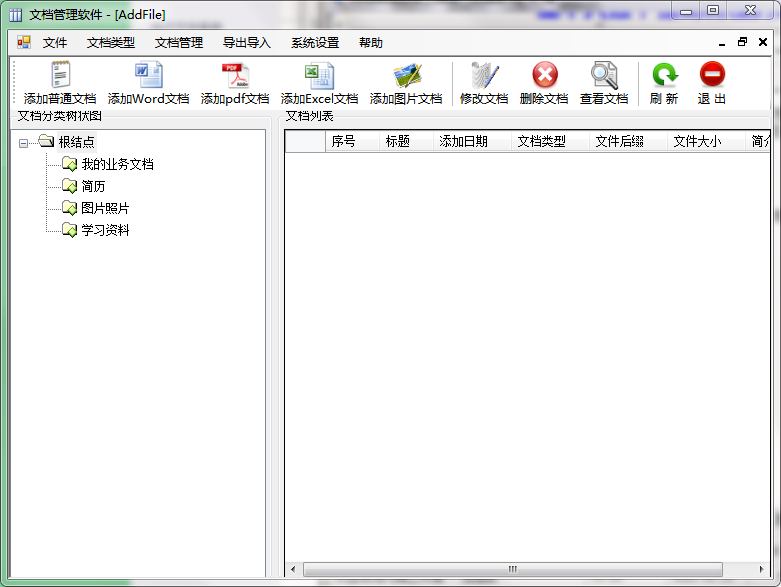Image resolution: width=781 pixels, height=587 pixels.
Task: Open 查看文档 with magnifier icon
Action: coord(604,76)
